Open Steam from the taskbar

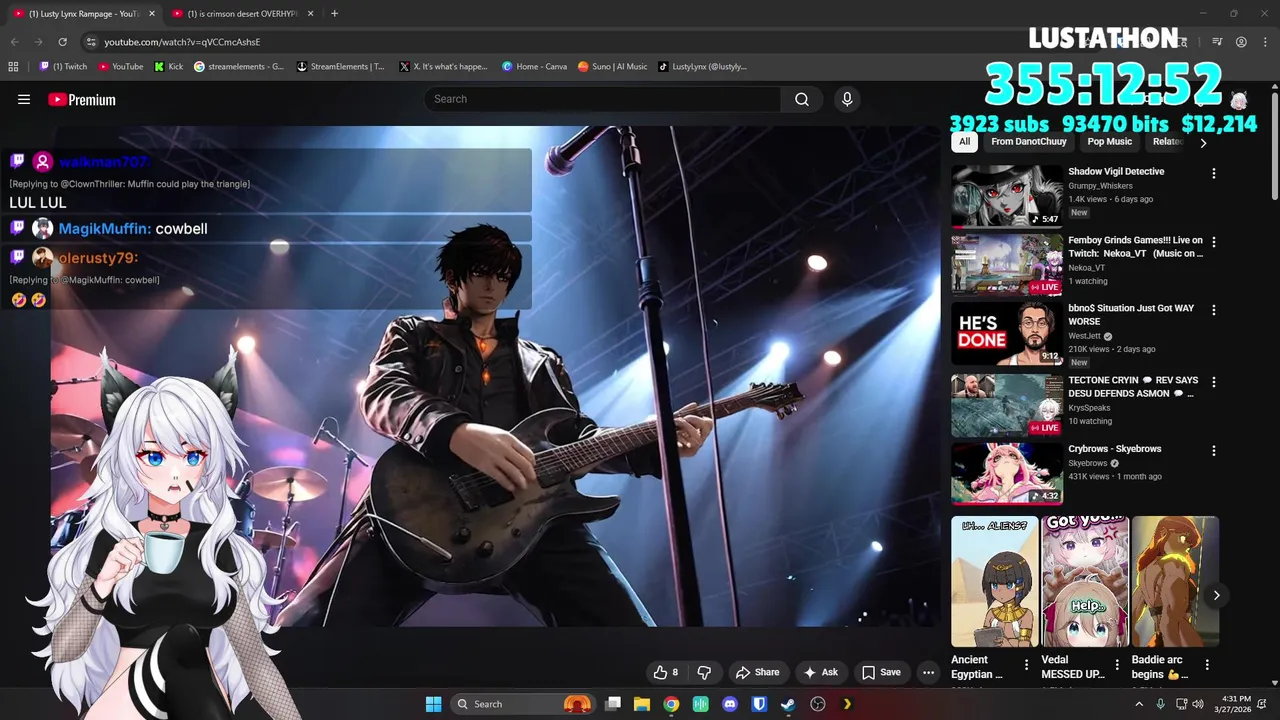(788, 704)
